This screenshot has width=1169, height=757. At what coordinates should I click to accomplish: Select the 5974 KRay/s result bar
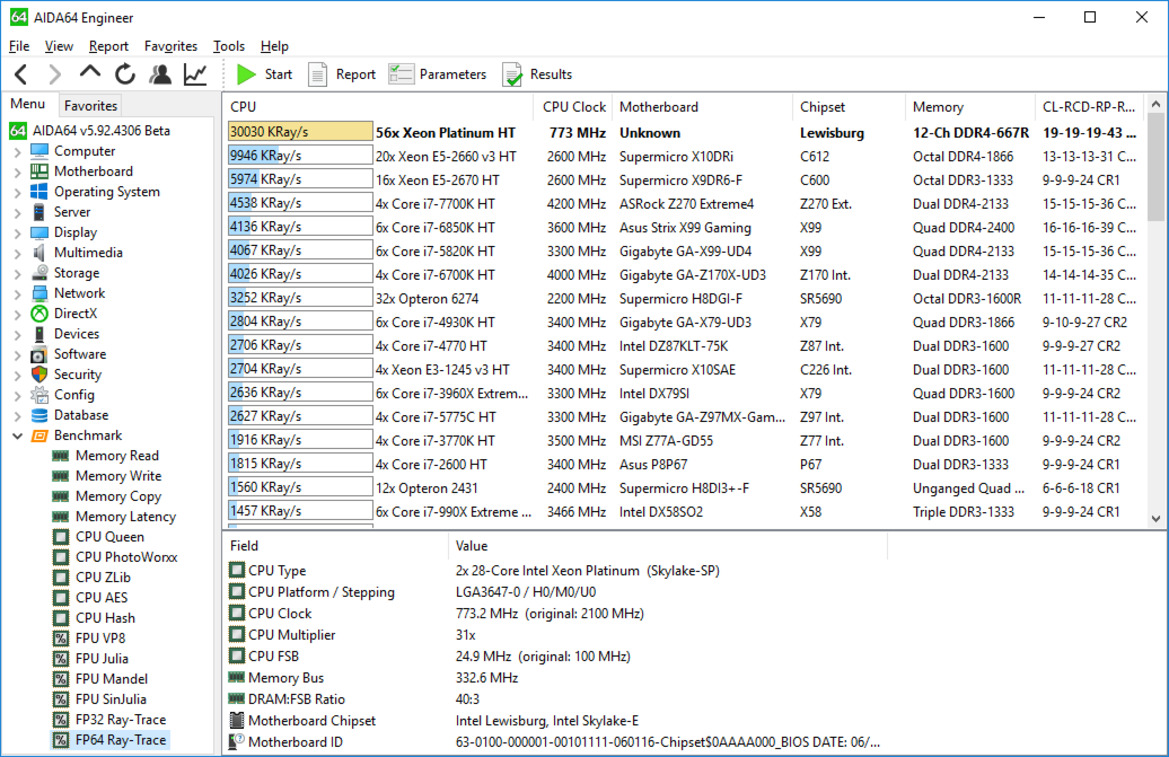(300, 179)
